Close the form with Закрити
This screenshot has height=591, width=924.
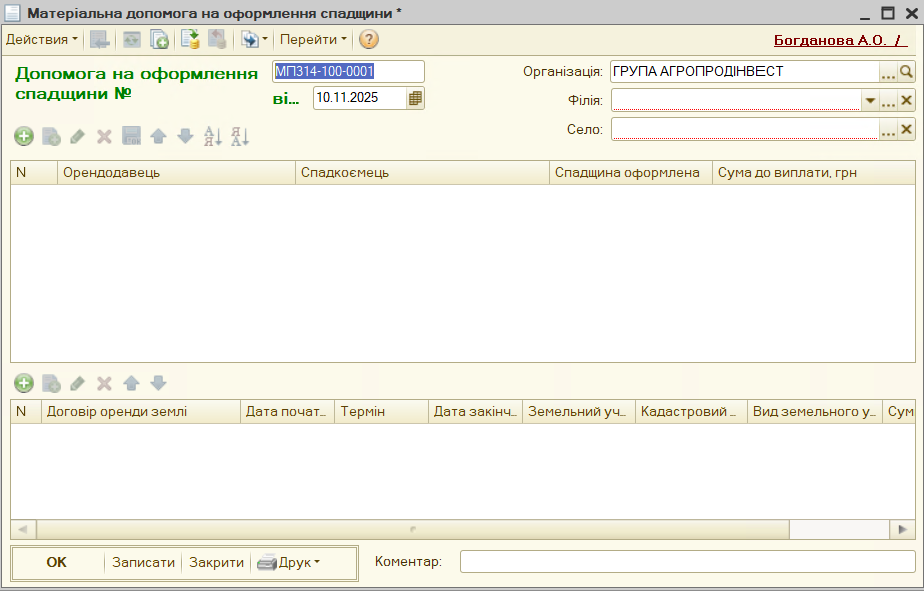click(x=216, y=563)
